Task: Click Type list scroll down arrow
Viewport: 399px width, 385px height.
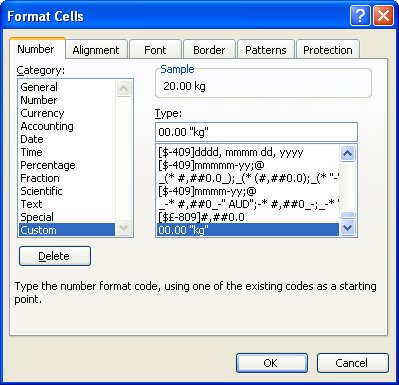Action: (x=348, y=228)
